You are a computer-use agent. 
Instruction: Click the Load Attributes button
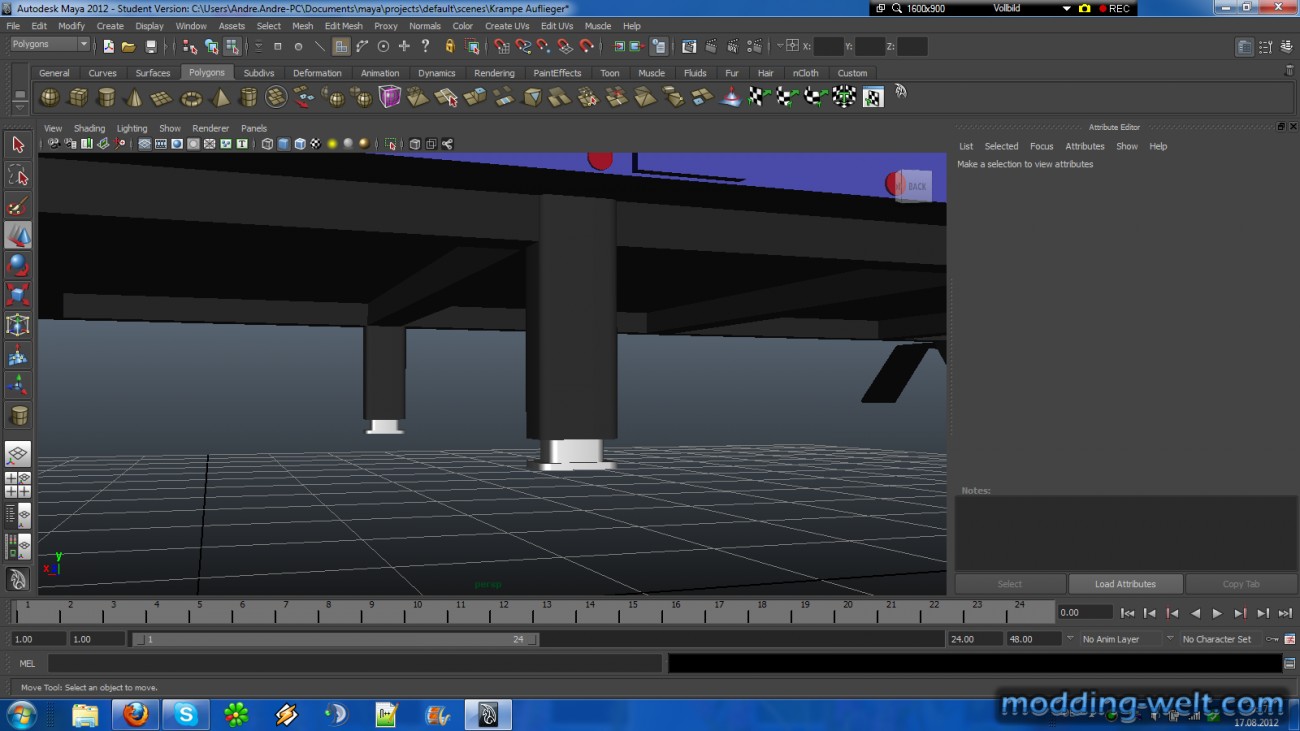point(1125,584)
